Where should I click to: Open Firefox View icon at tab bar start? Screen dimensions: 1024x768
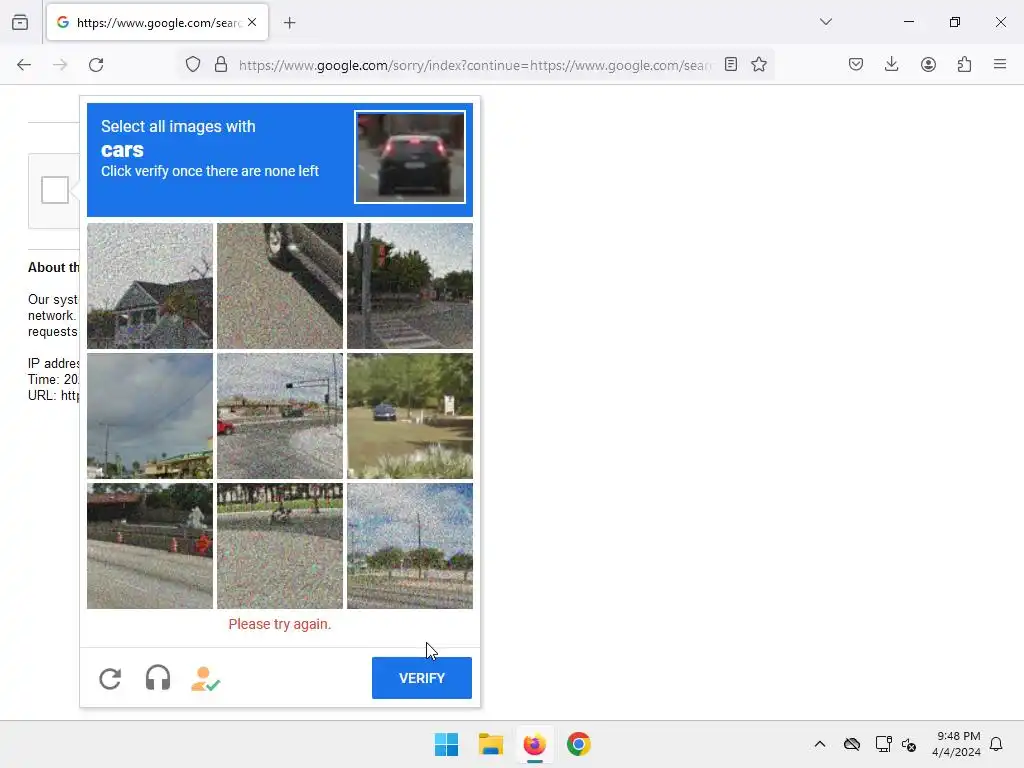20,22
